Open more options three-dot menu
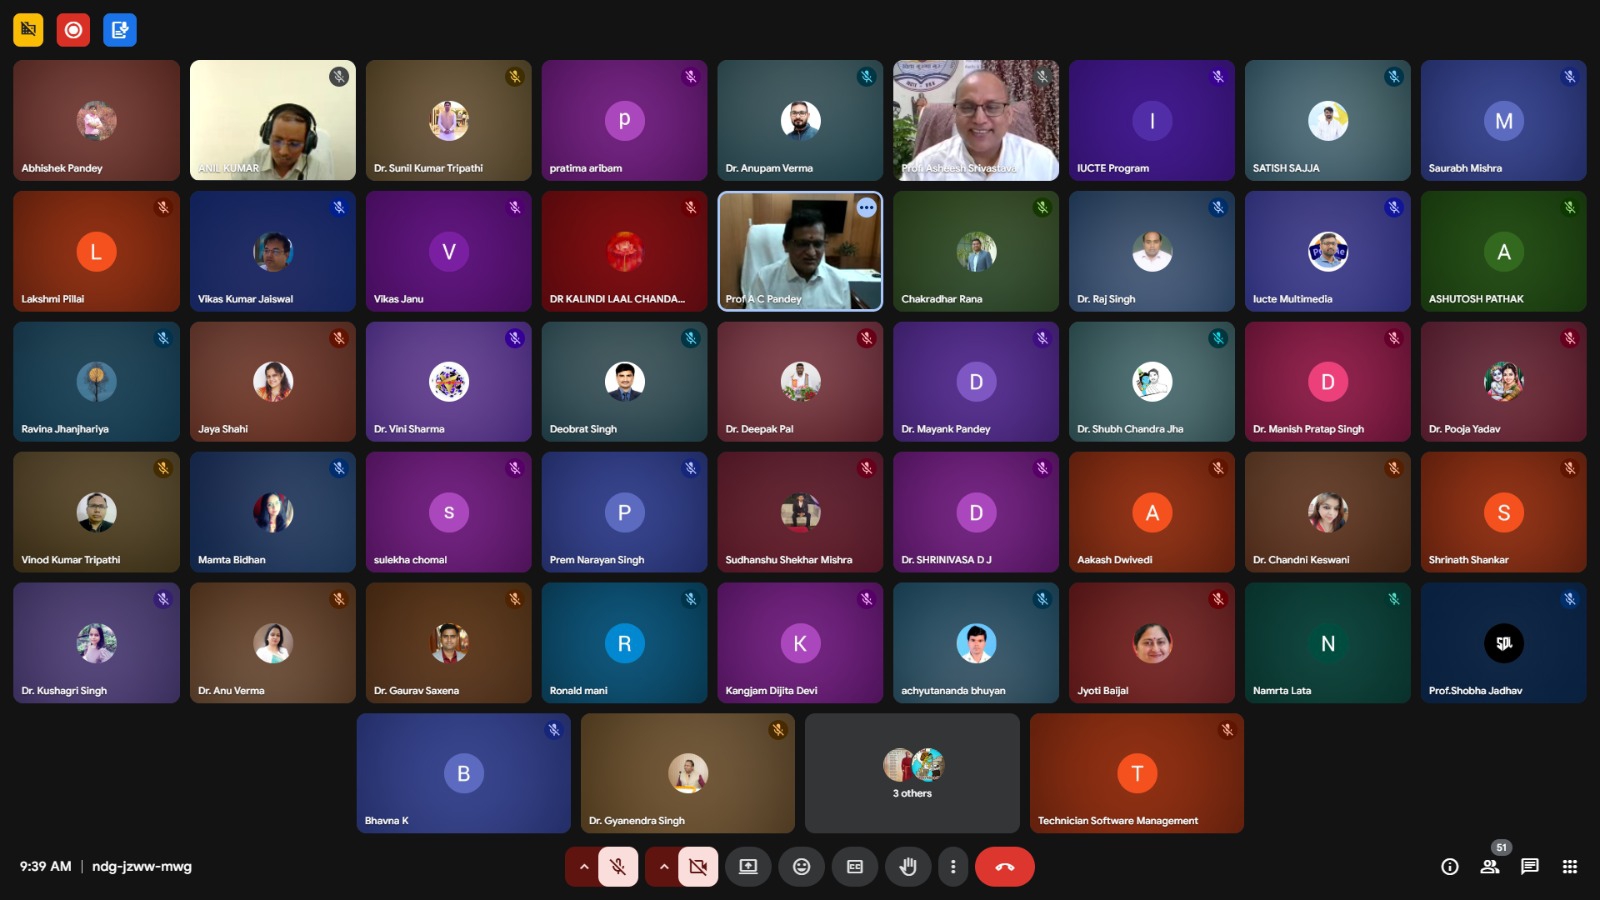 click(953, 867)
